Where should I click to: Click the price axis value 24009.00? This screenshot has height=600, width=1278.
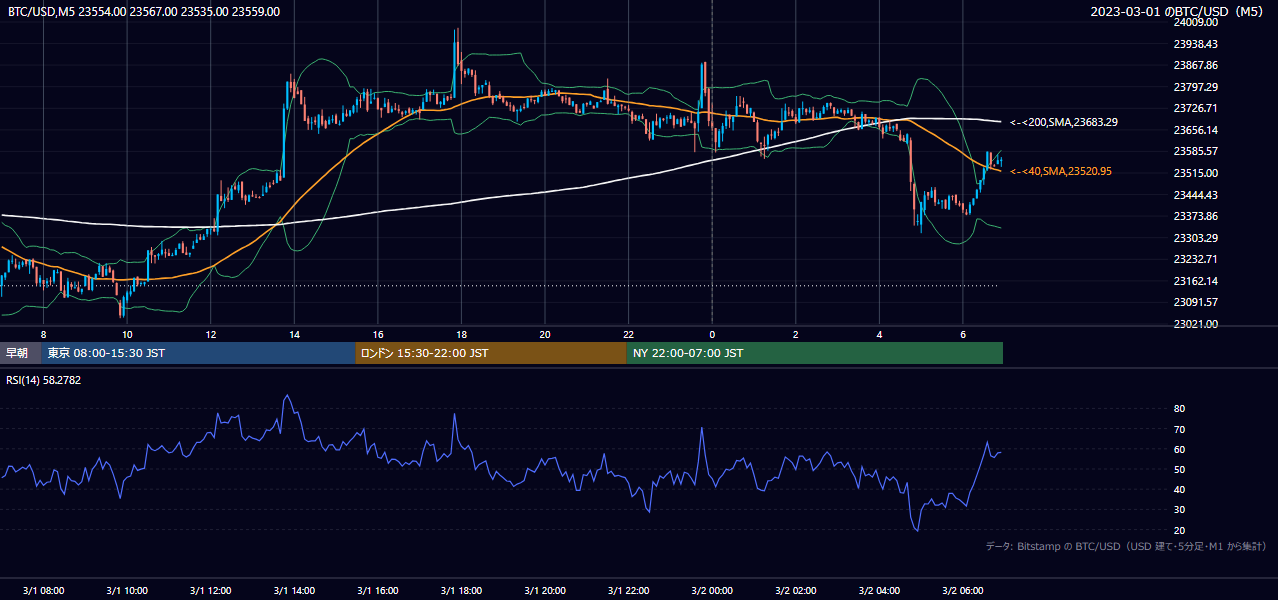coord(1195,22)
